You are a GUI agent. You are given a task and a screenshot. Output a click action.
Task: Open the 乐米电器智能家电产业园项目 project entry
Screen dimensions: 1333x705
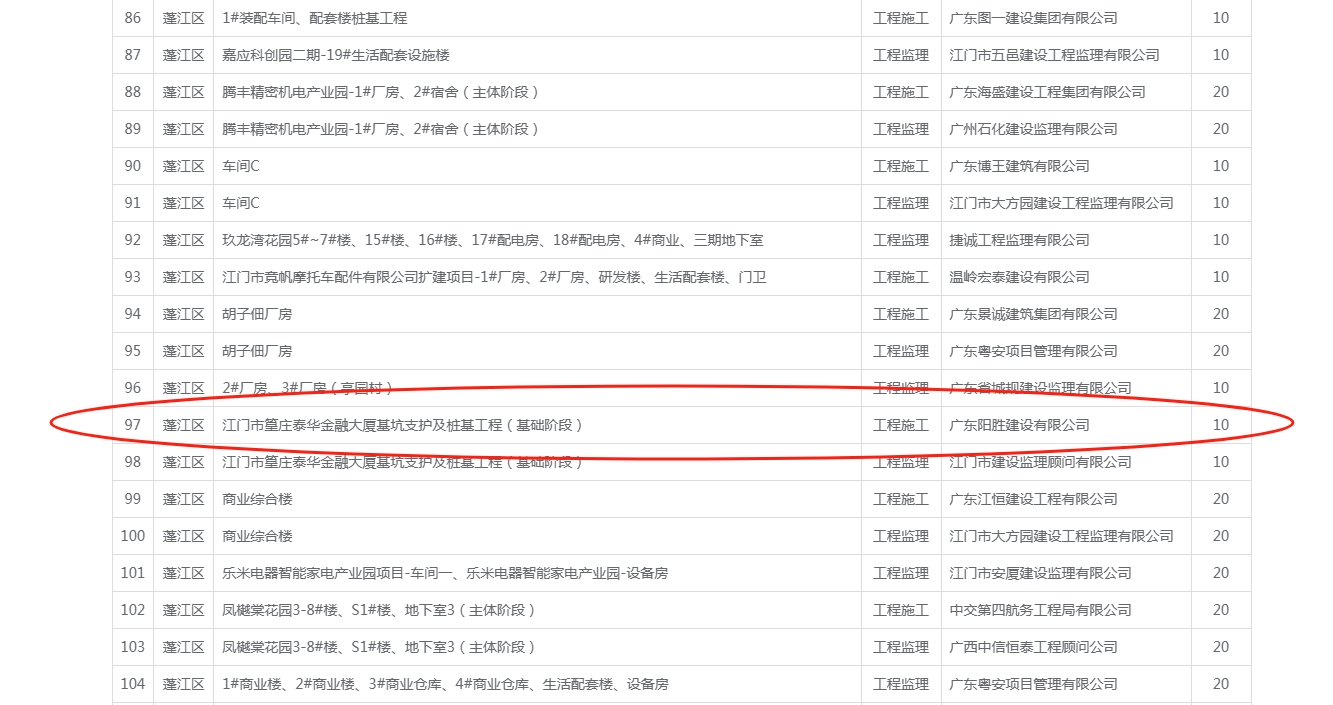click(x=444, y=573)
